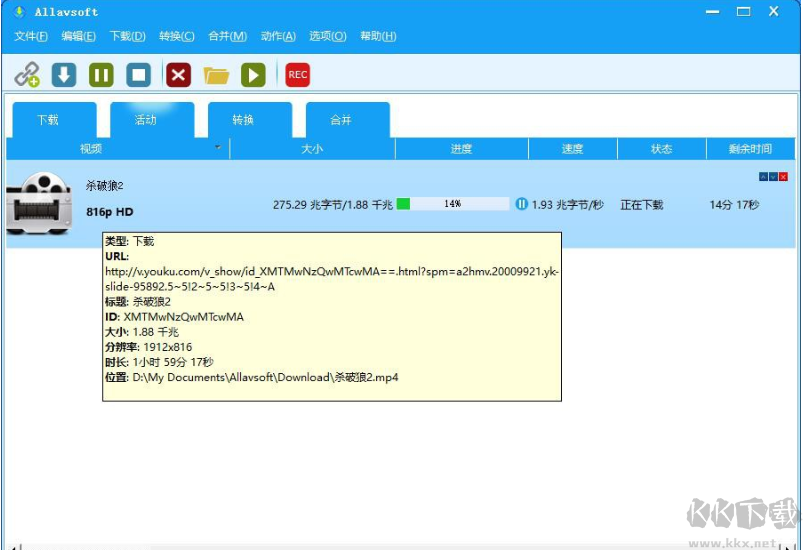The width and height of the screenshot is (803, 550).
Task: Delete task with red X toolbar icon
Action: pyautogui.click(x=178, y=75)
